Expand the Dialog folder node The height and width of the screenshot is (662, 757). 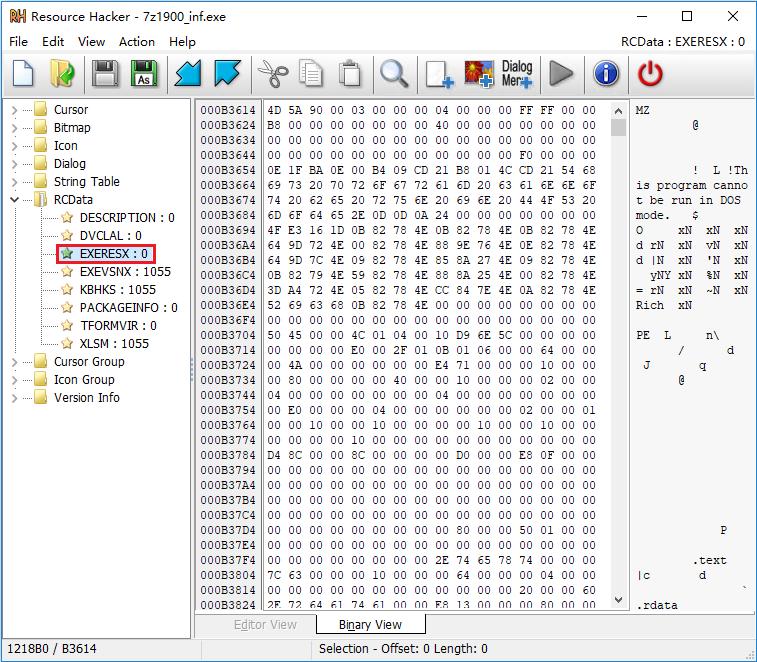(x=14, y=164)
